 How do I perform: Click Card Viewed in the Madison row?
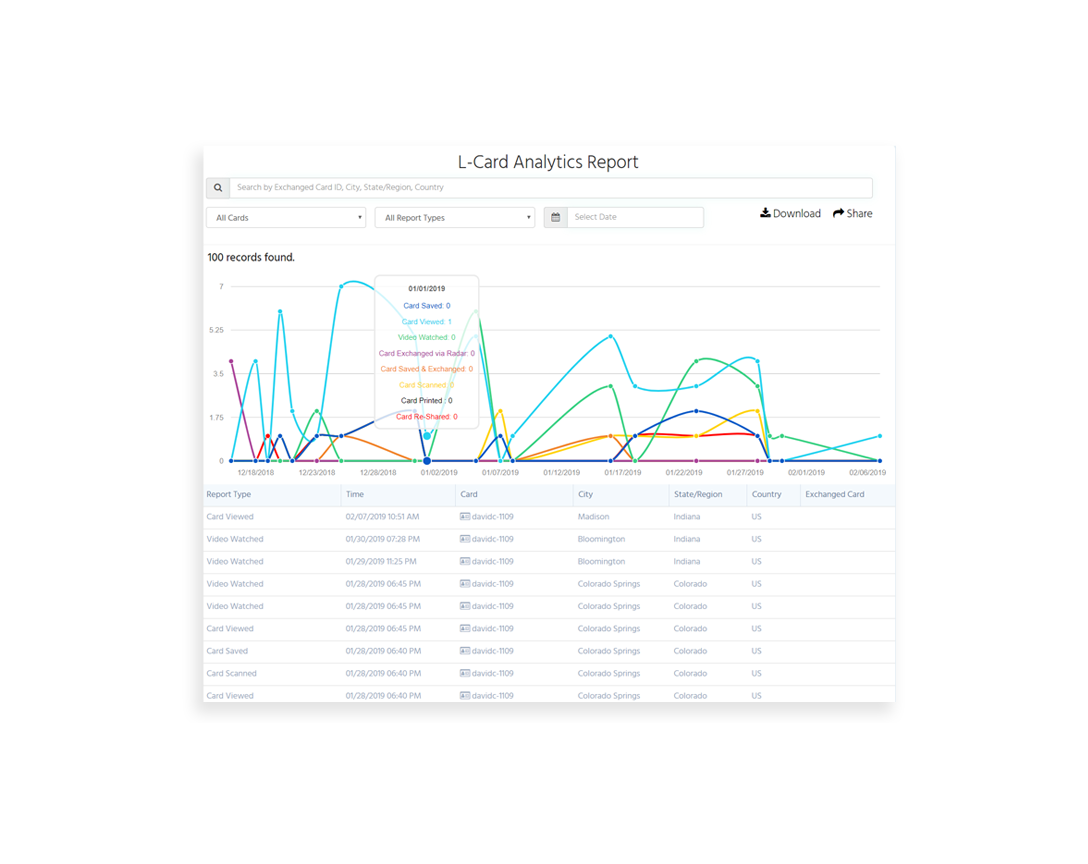230,517
